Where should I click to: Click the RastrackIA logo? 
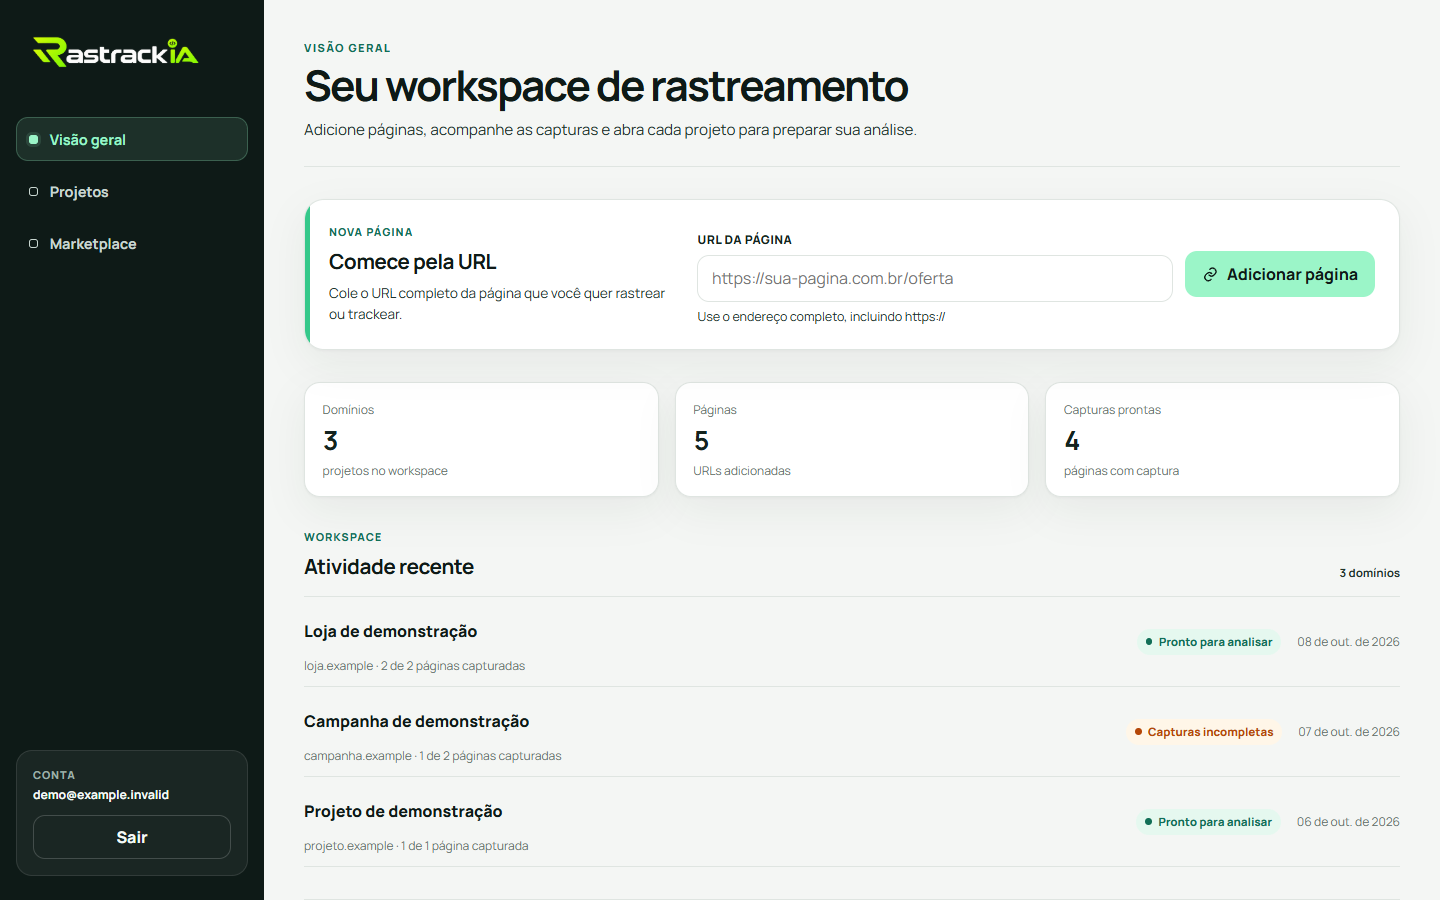click(116, 52)
